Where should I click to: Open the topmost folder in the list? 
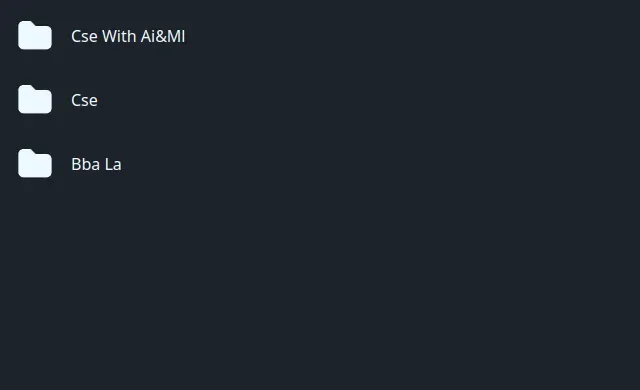[102, 36]
